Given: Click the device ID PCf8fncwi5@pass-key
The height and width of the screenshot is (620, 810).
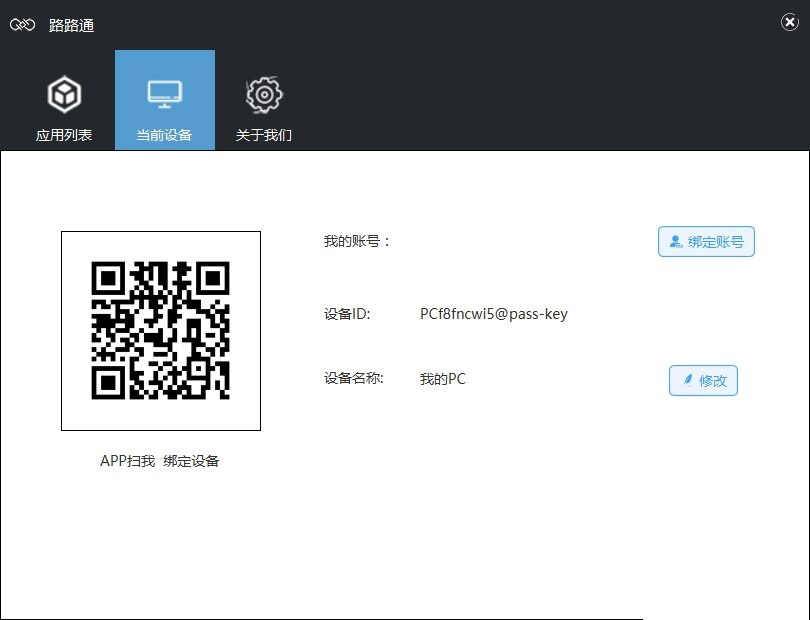Looking at the screenshot, I should pyautogui.click(x=492, y=313).
